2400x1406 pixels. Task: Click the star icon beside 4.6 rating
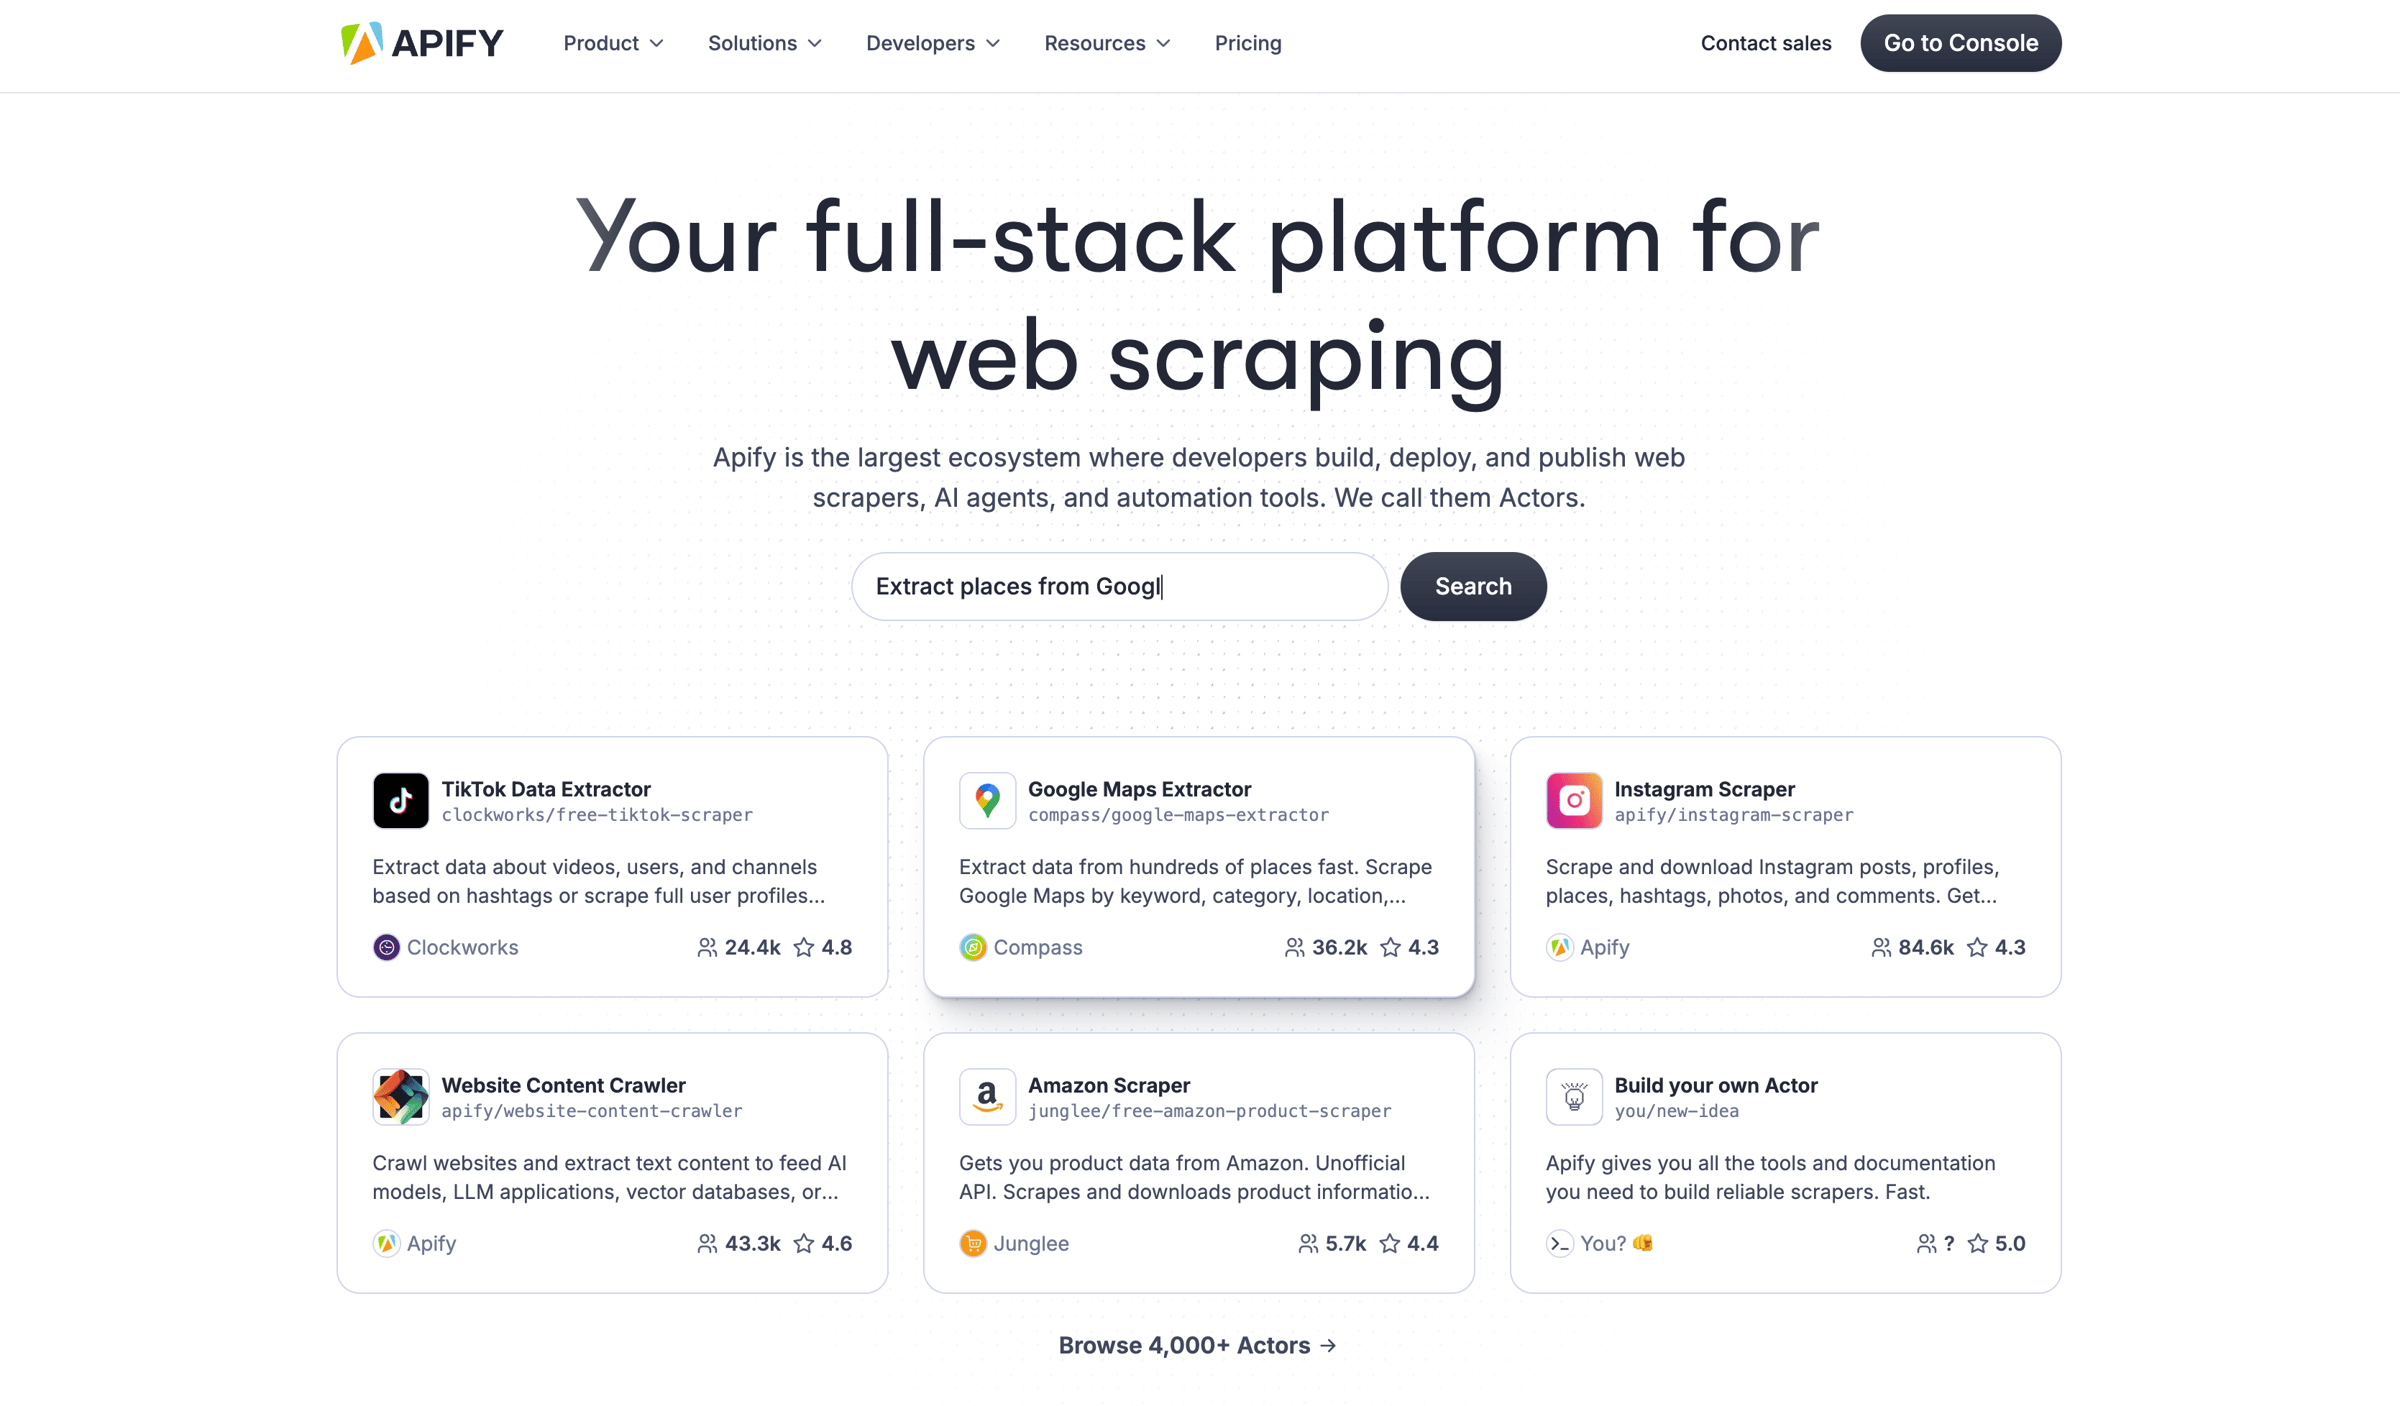tap(804, 1243)
